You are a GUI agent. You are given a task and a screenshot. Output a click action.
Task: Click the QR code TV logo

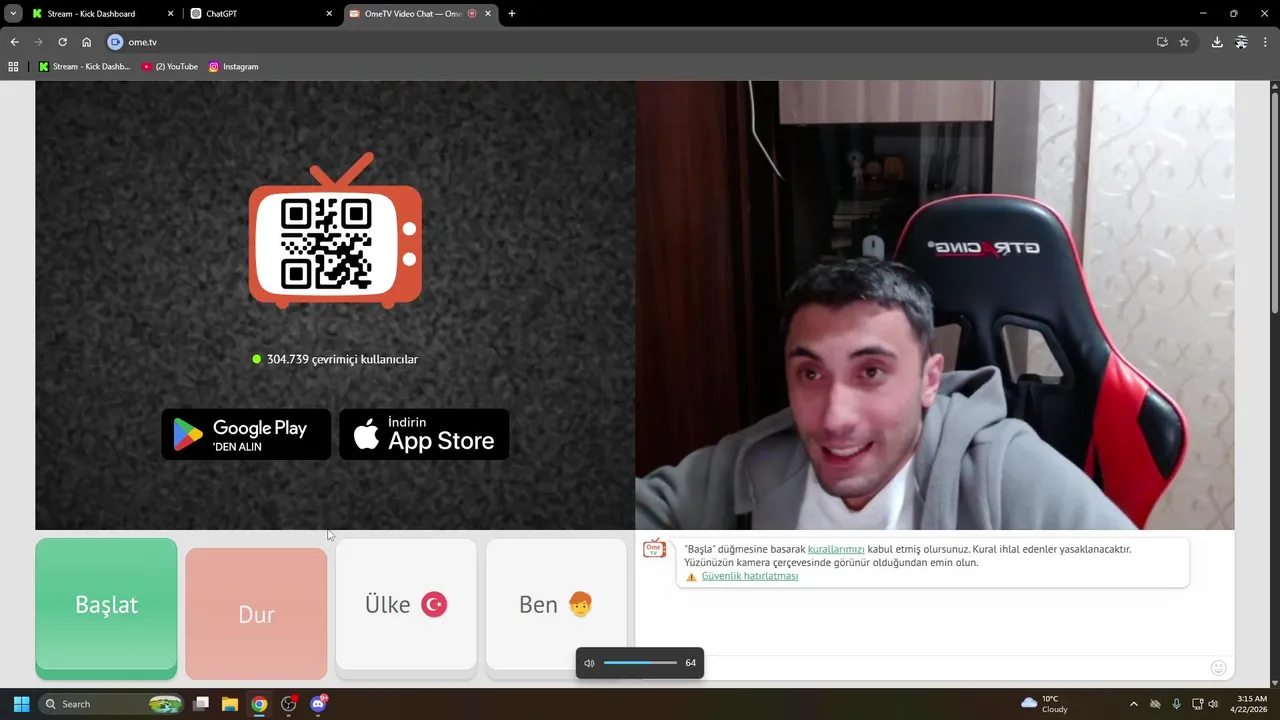[335, 231]
